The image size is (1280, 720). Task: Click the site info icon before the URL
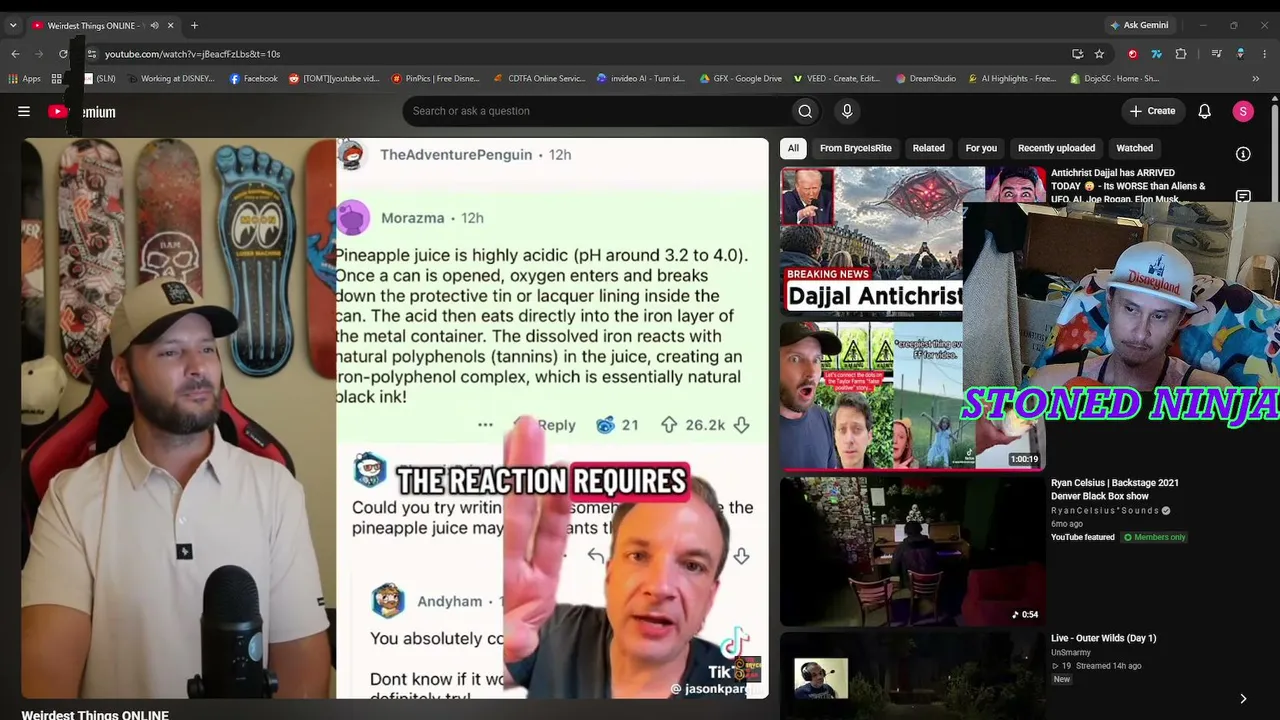click(91, 54)
